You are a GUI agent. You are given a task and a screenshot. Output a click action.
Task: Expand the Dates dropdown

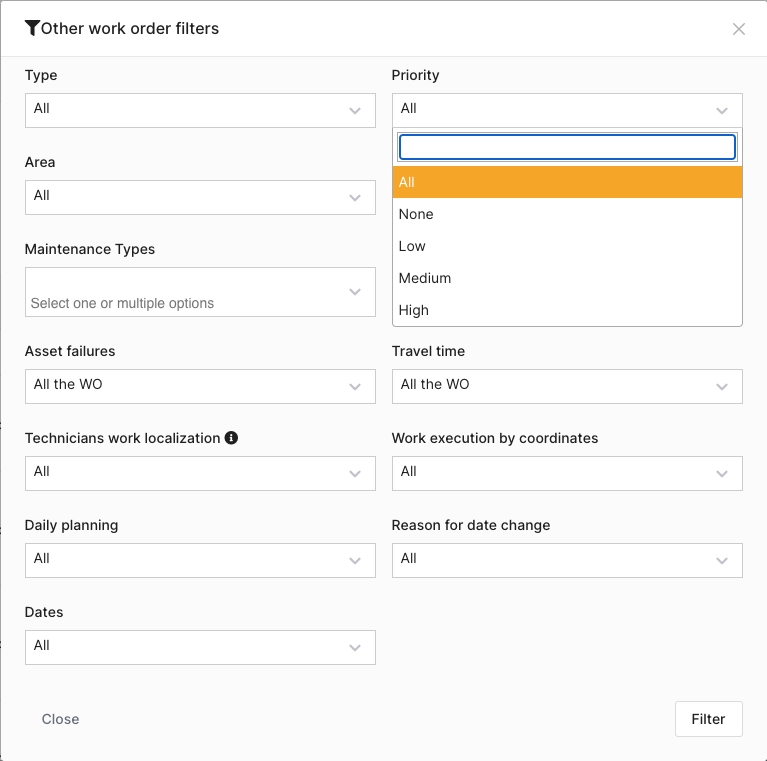pos(200,647)
